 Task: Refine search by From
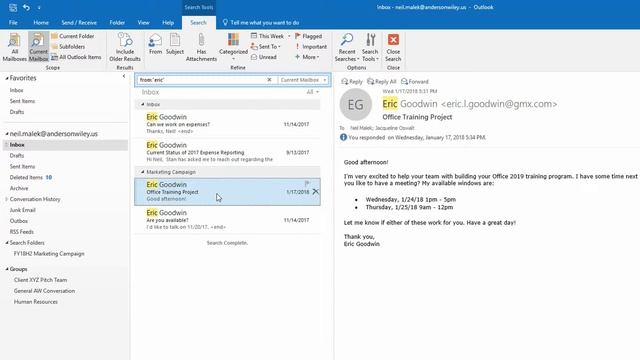(x=156, y=44)
